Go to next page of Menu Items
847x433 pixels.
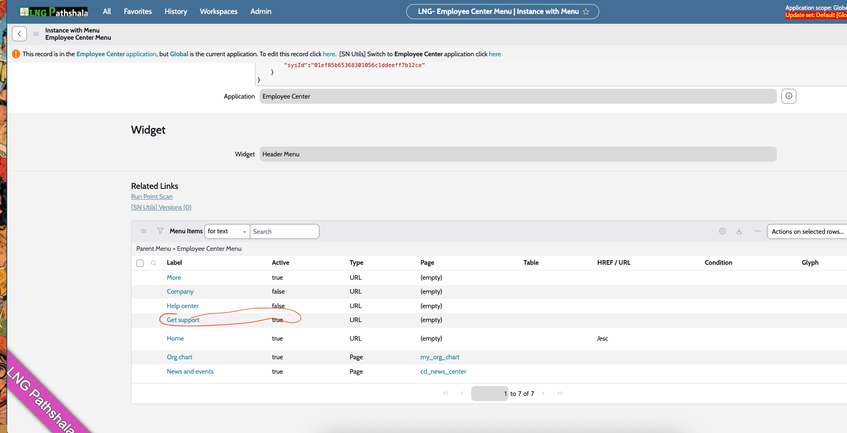[x=543, y=393]
